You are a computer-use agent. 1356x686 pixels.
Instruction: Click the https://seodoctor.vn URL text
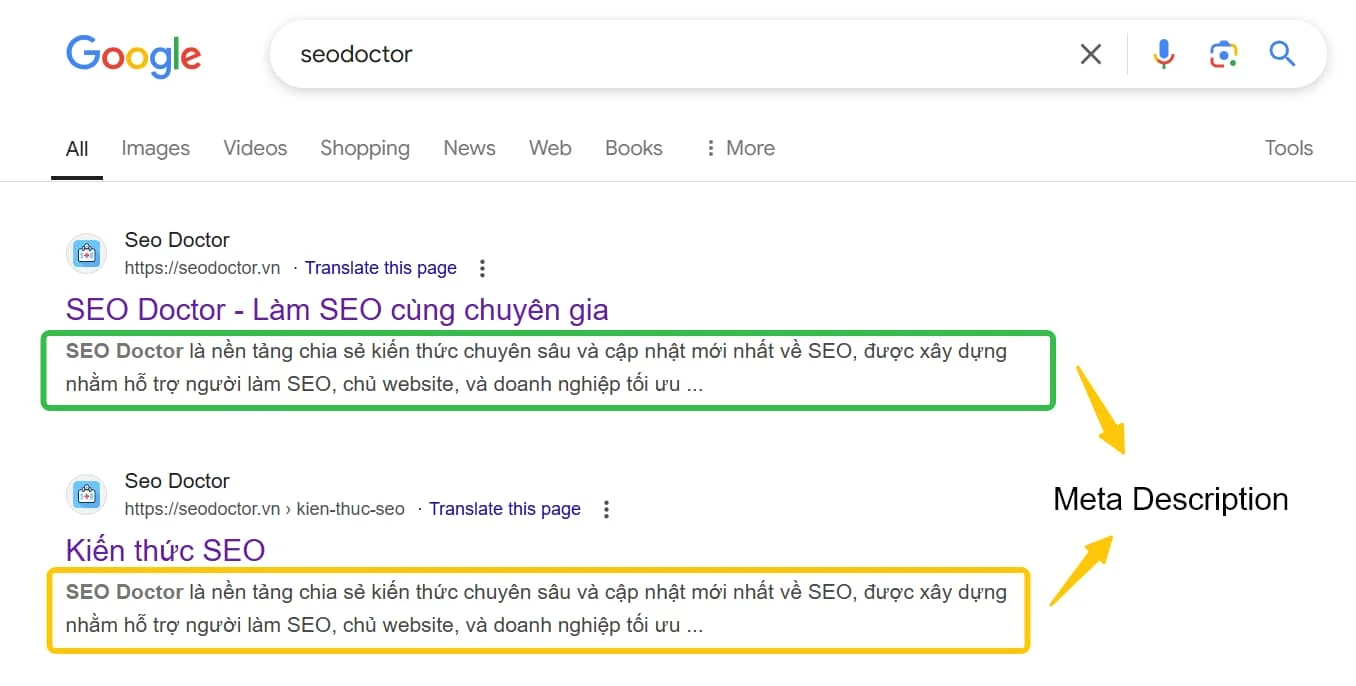click(x=202, y=268)
